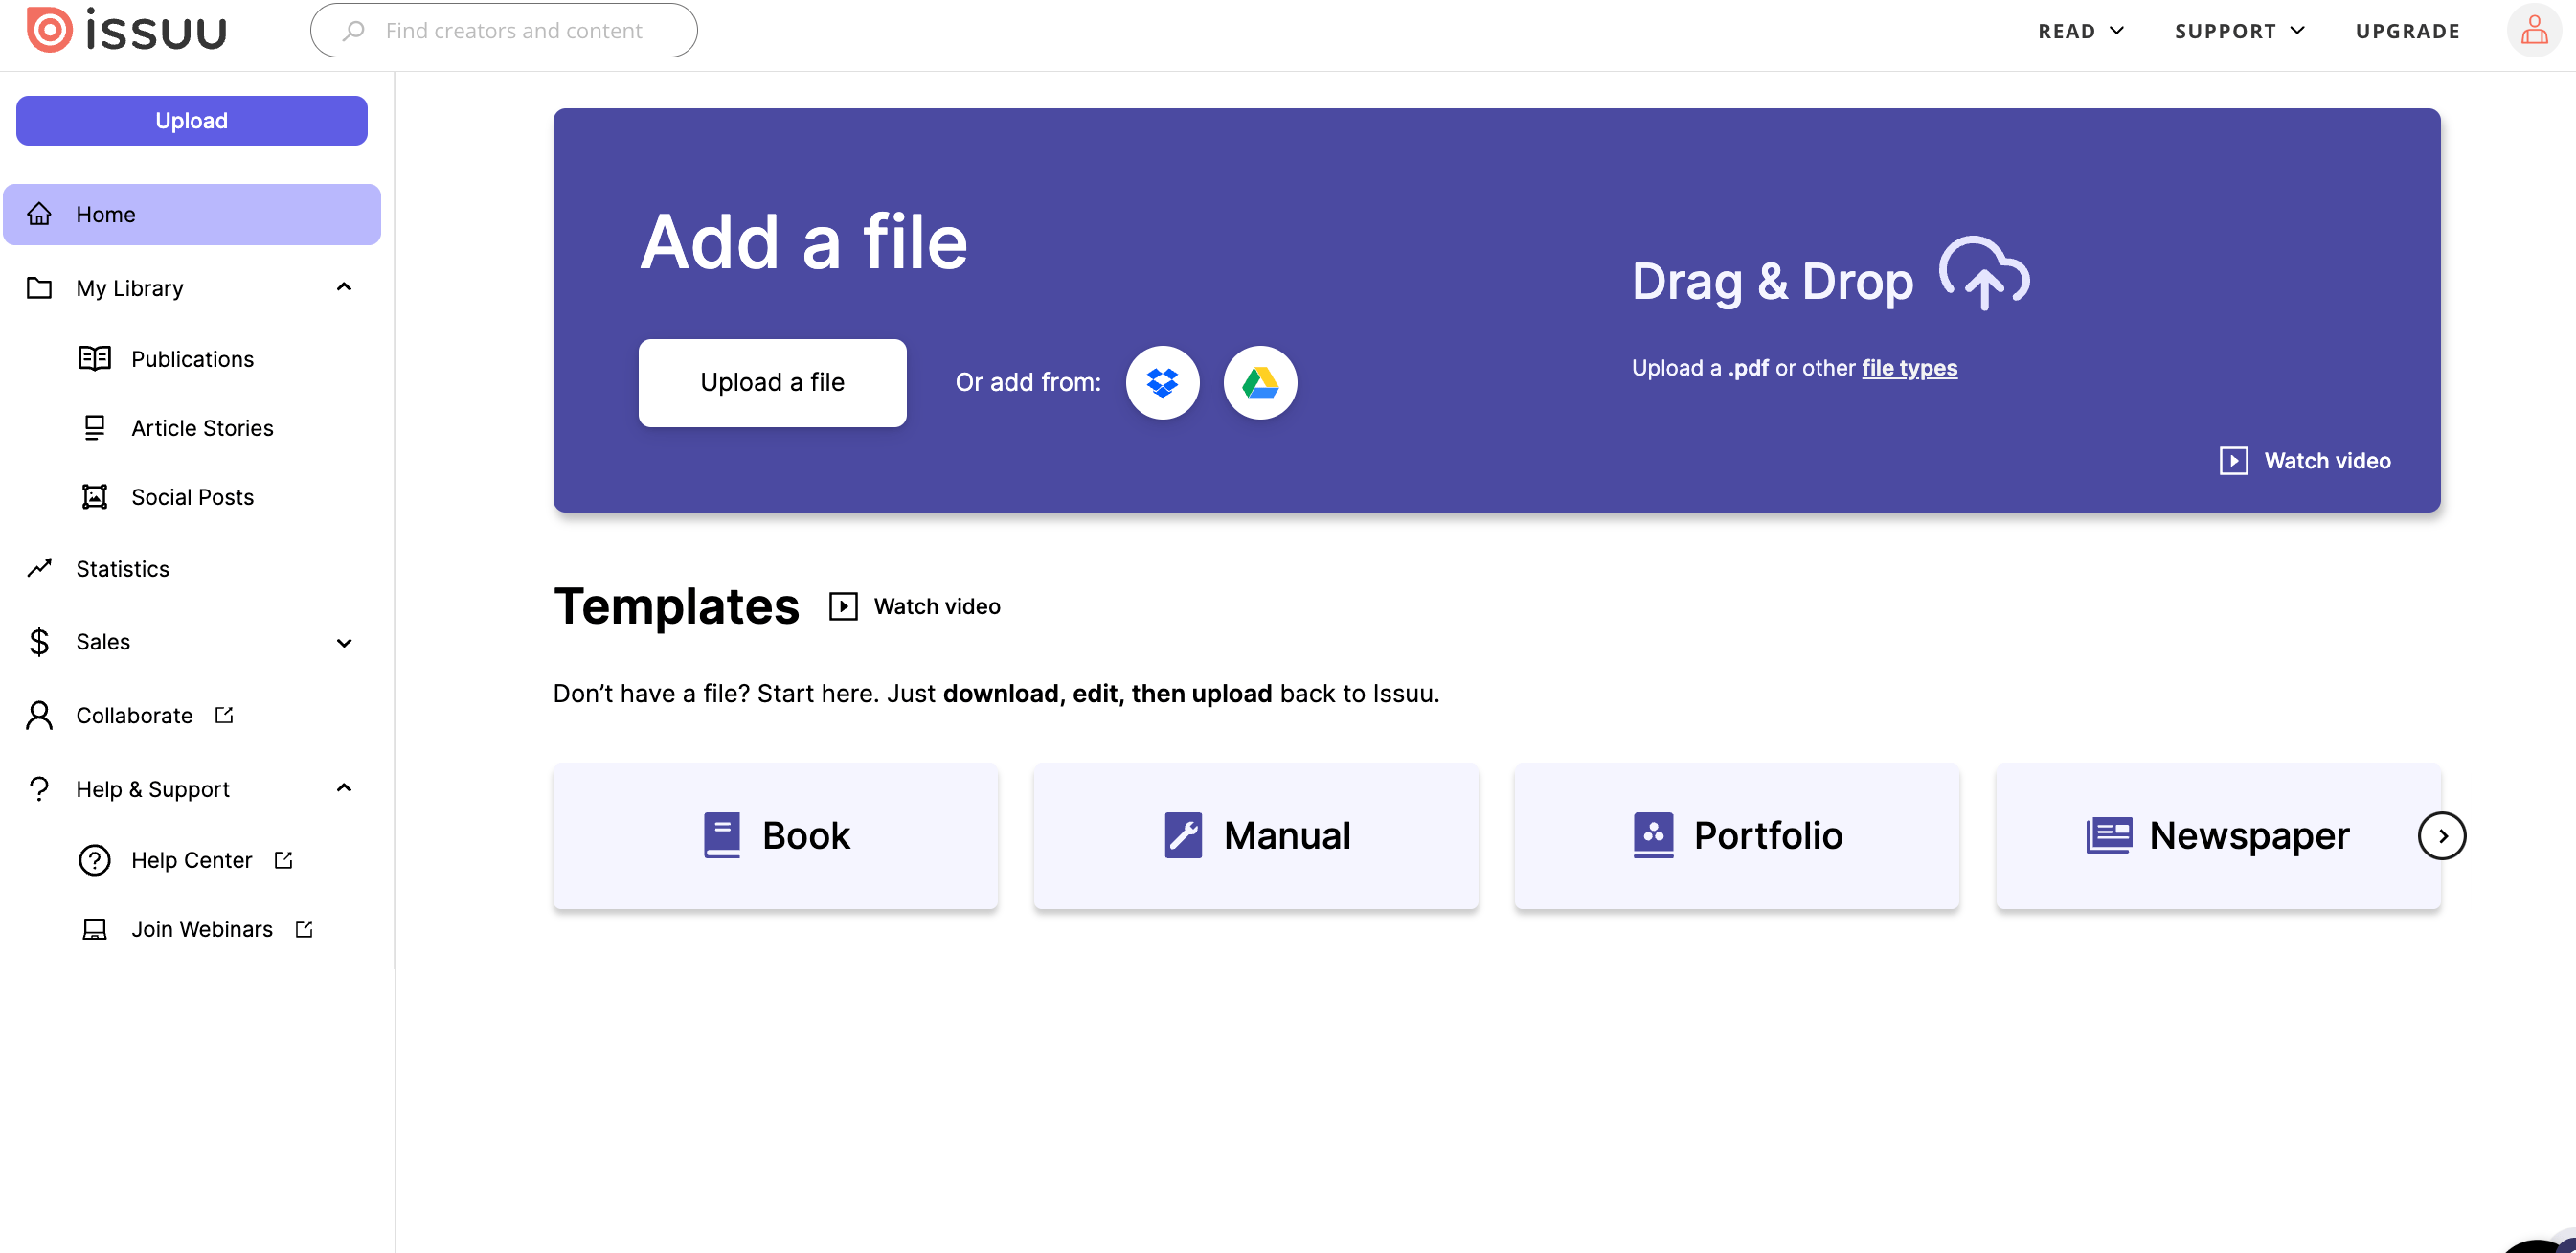Click the Upload a file button
This screenshot has height=1253, width=2576.
pos(772,382)
